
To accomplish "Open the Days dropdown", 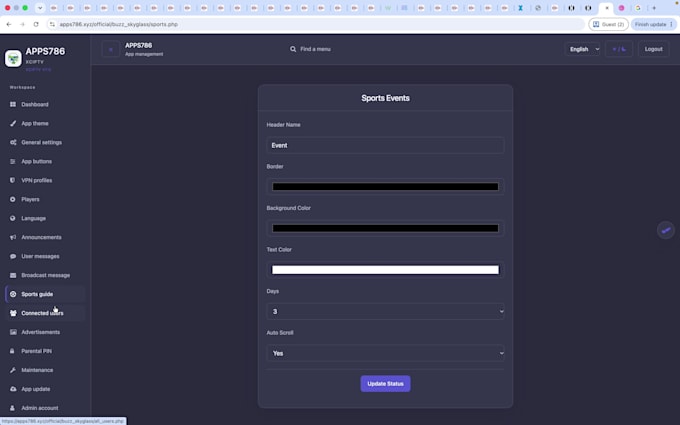I will 385,311.
